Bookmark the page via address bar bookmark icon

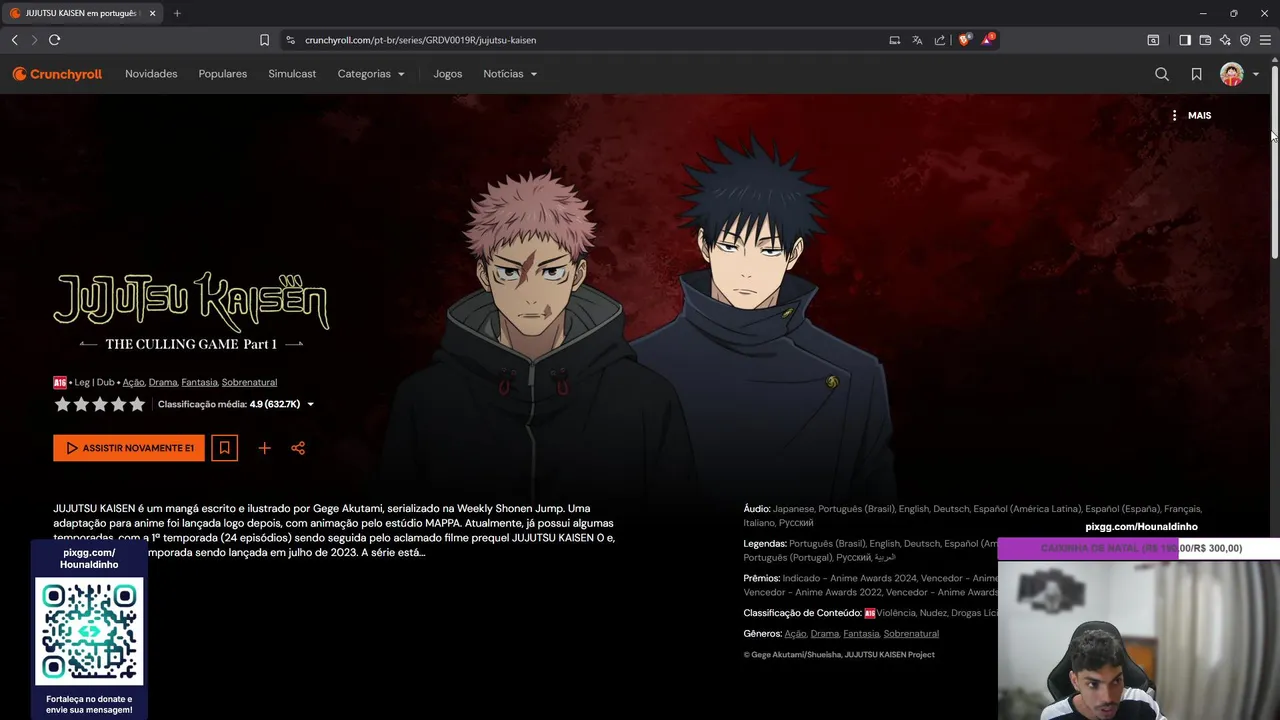[x=264, y=40]
